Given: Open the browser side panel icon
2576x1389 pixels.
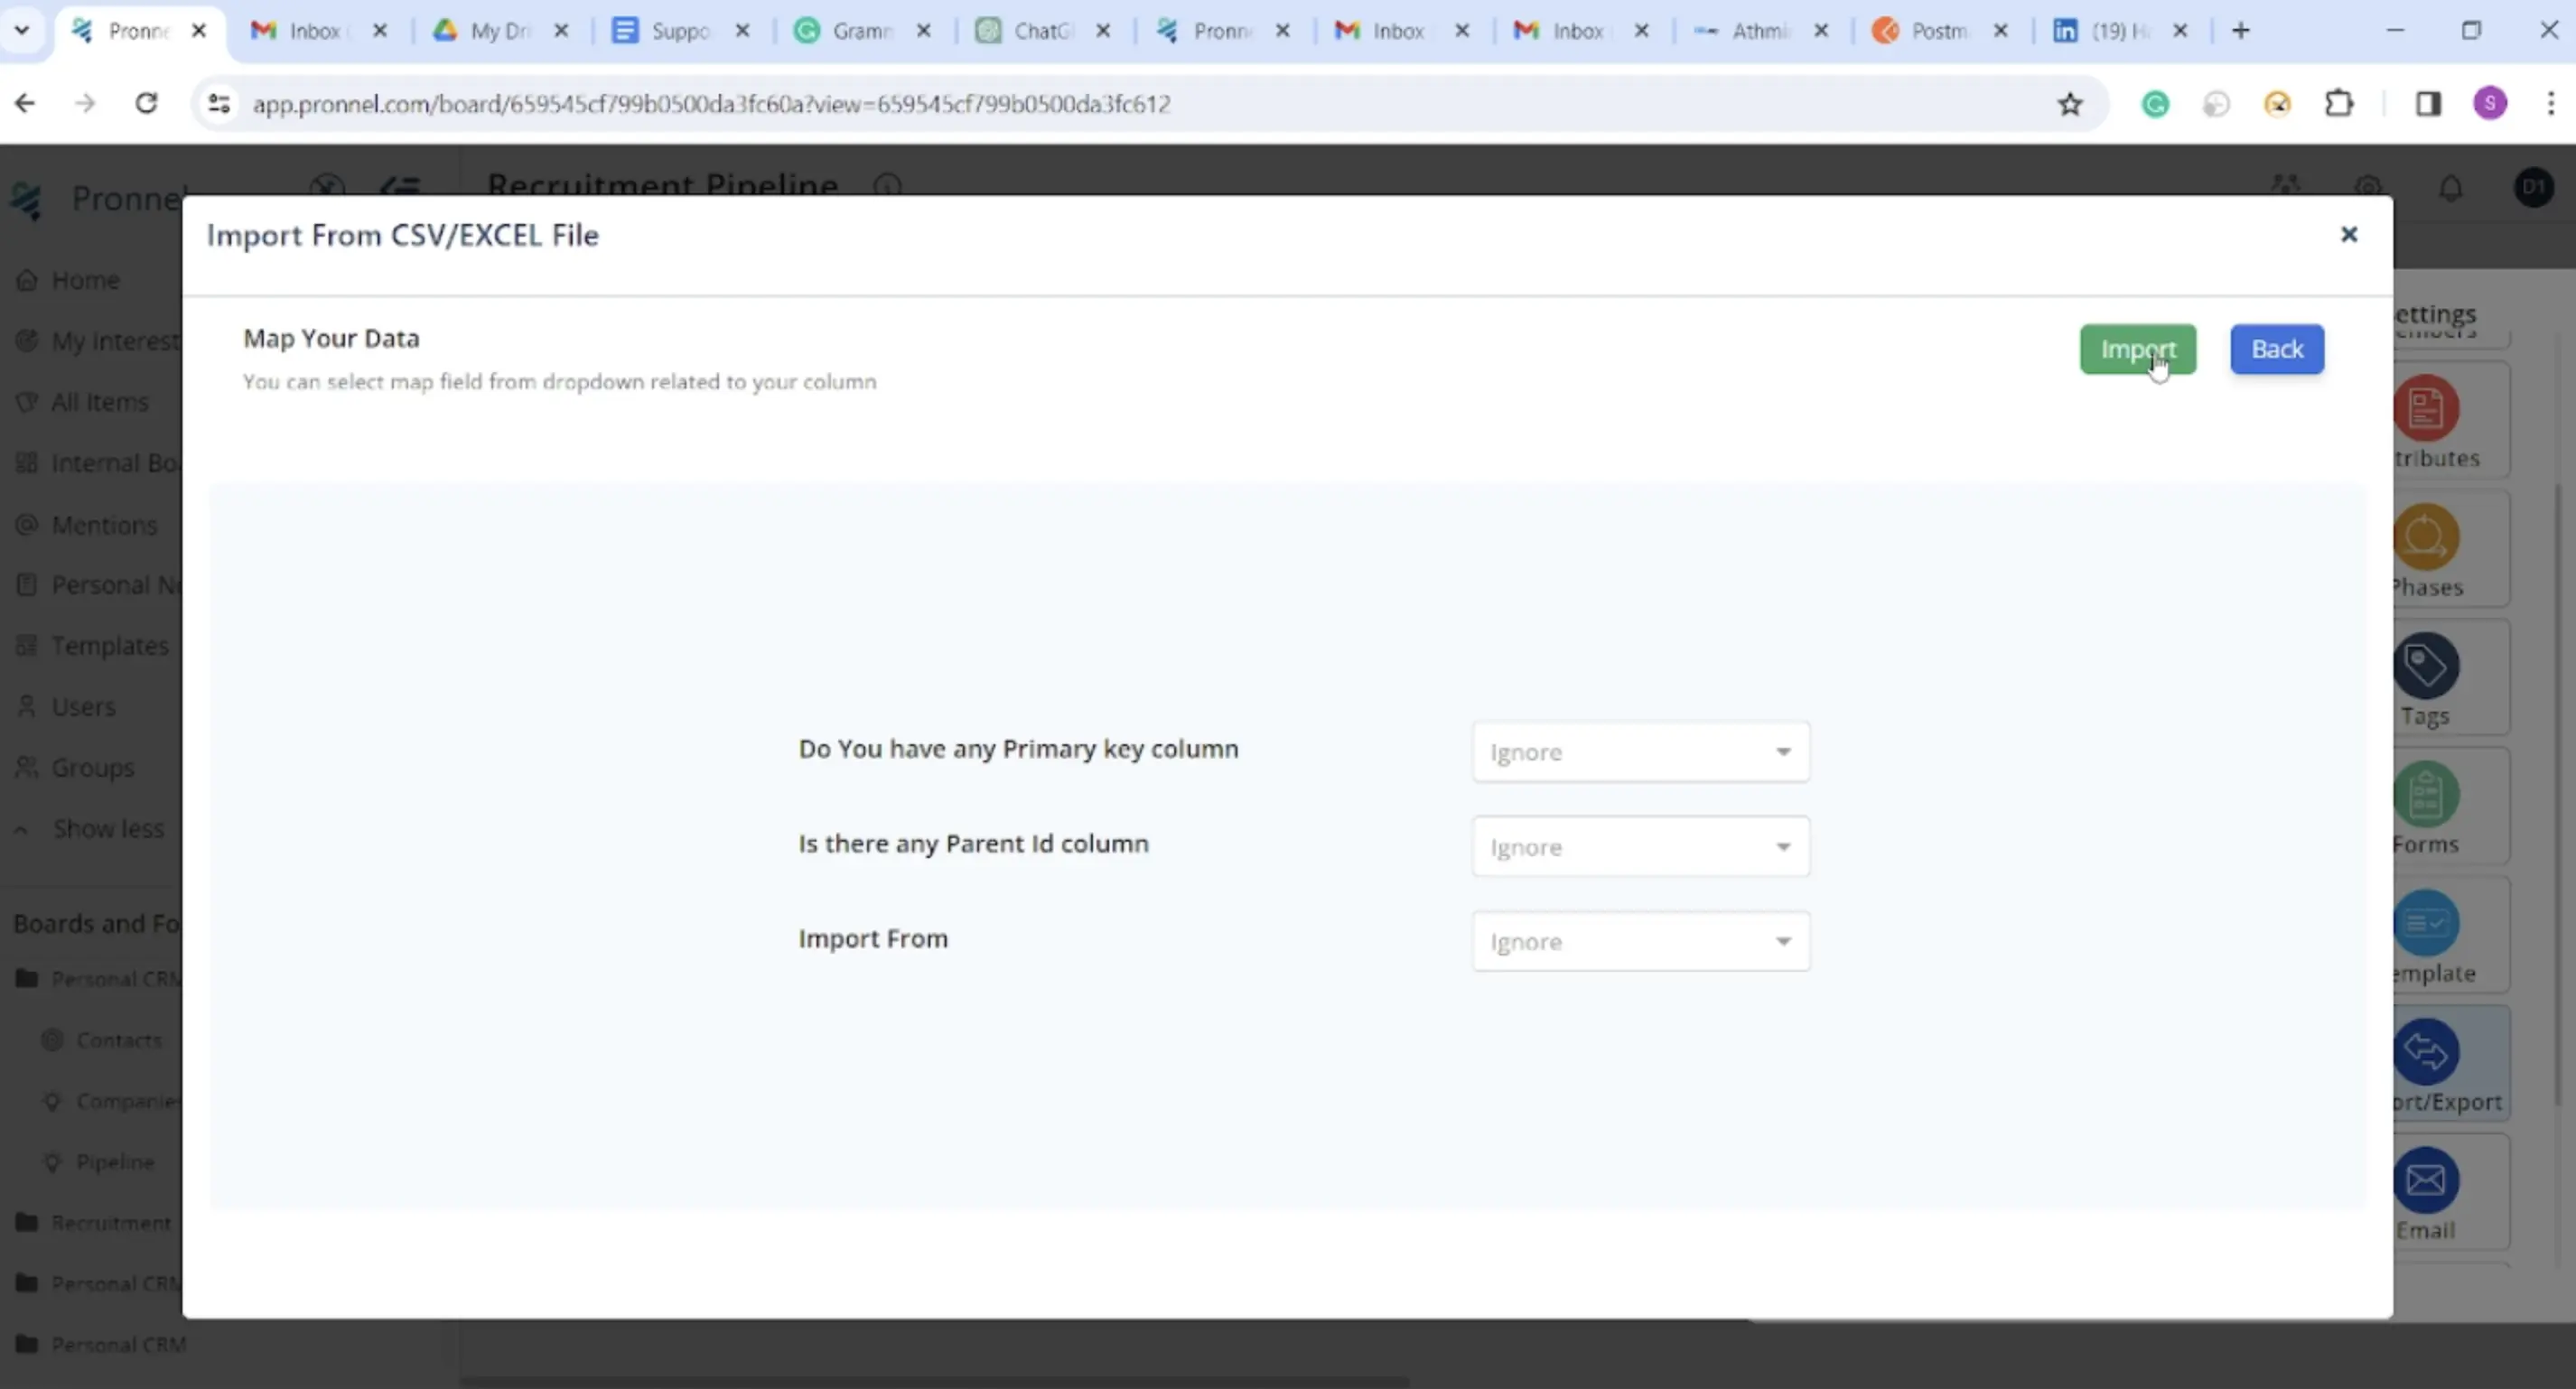Looking at the screenshot, I should point(2428,104).
